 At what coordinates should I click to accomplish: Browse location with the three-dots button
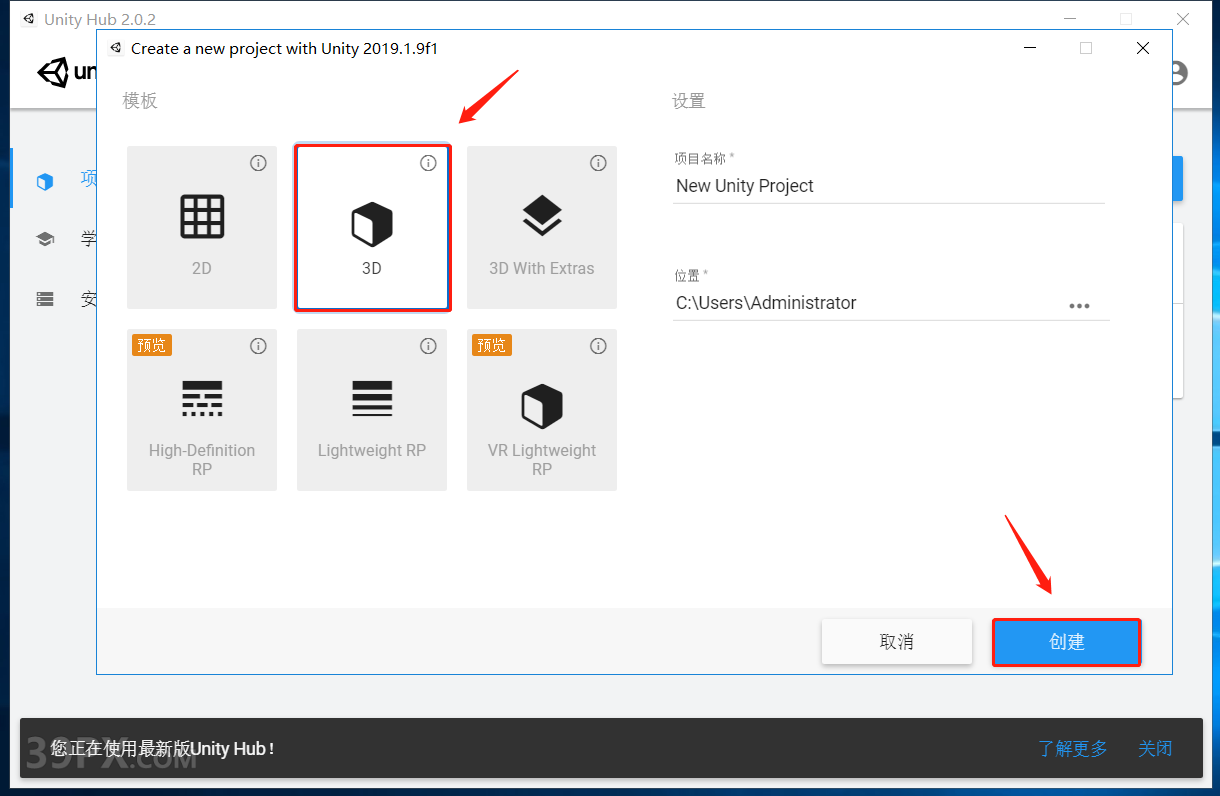tap(1079, 306)
